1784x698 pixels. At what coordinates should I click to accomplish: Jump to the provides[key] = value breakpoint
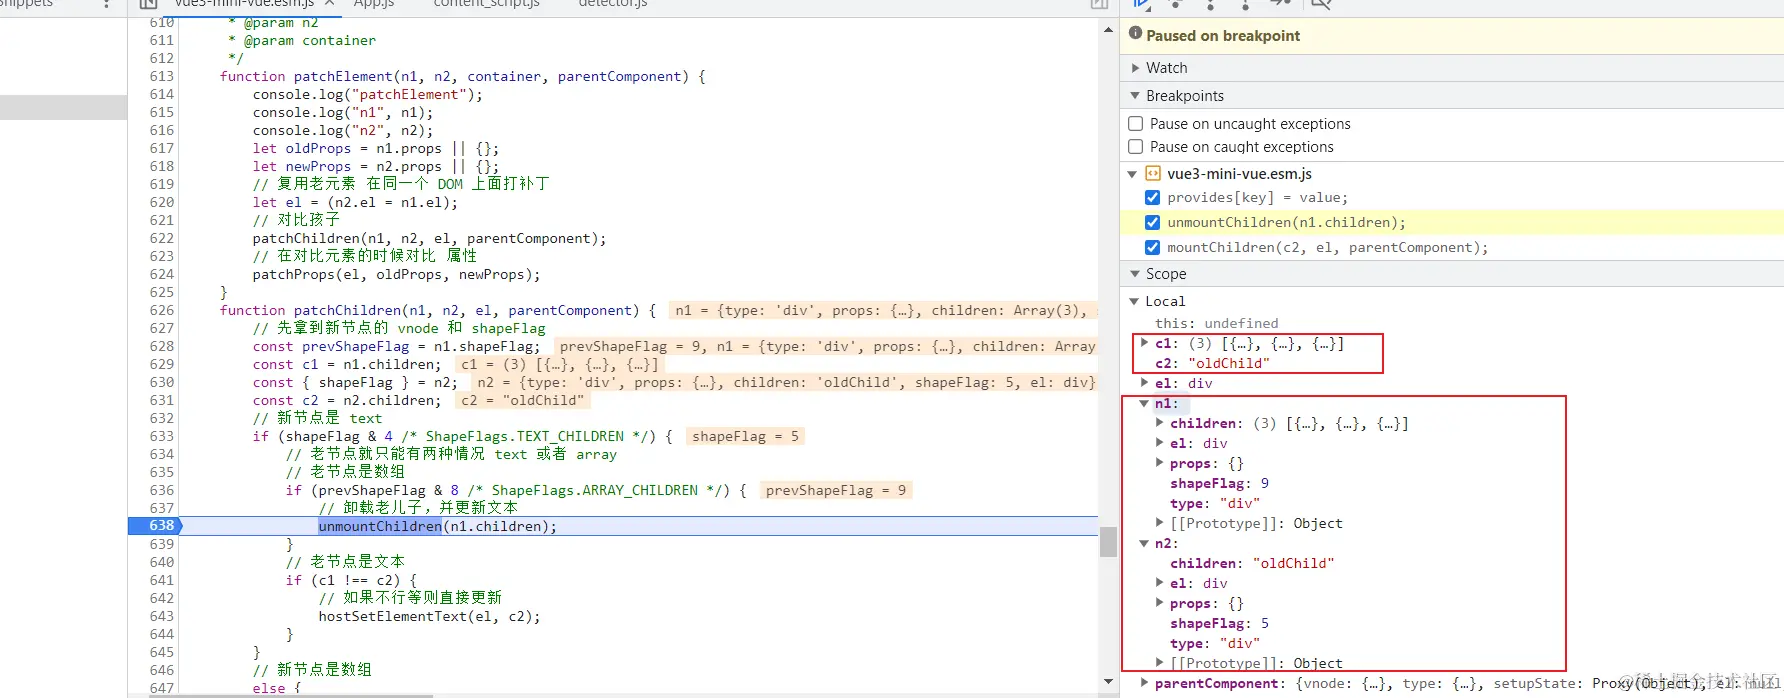(x=1257, y=198)
